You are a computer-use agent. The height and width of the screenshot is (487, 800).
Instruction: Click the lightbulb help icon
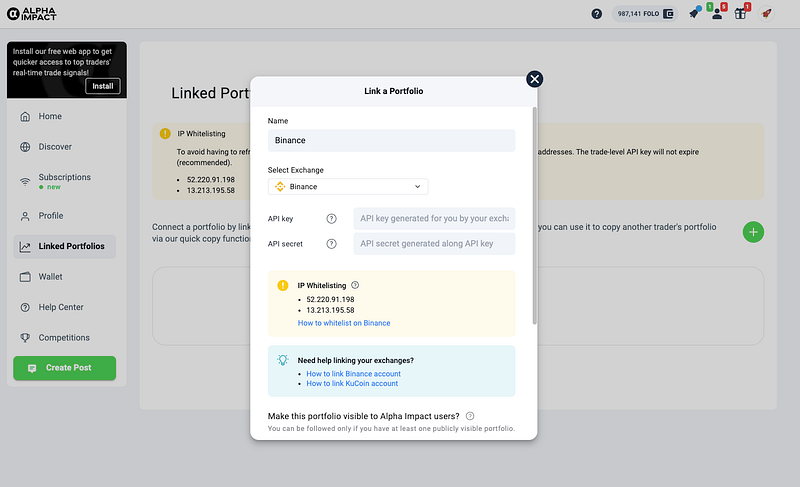click(283, 360)
